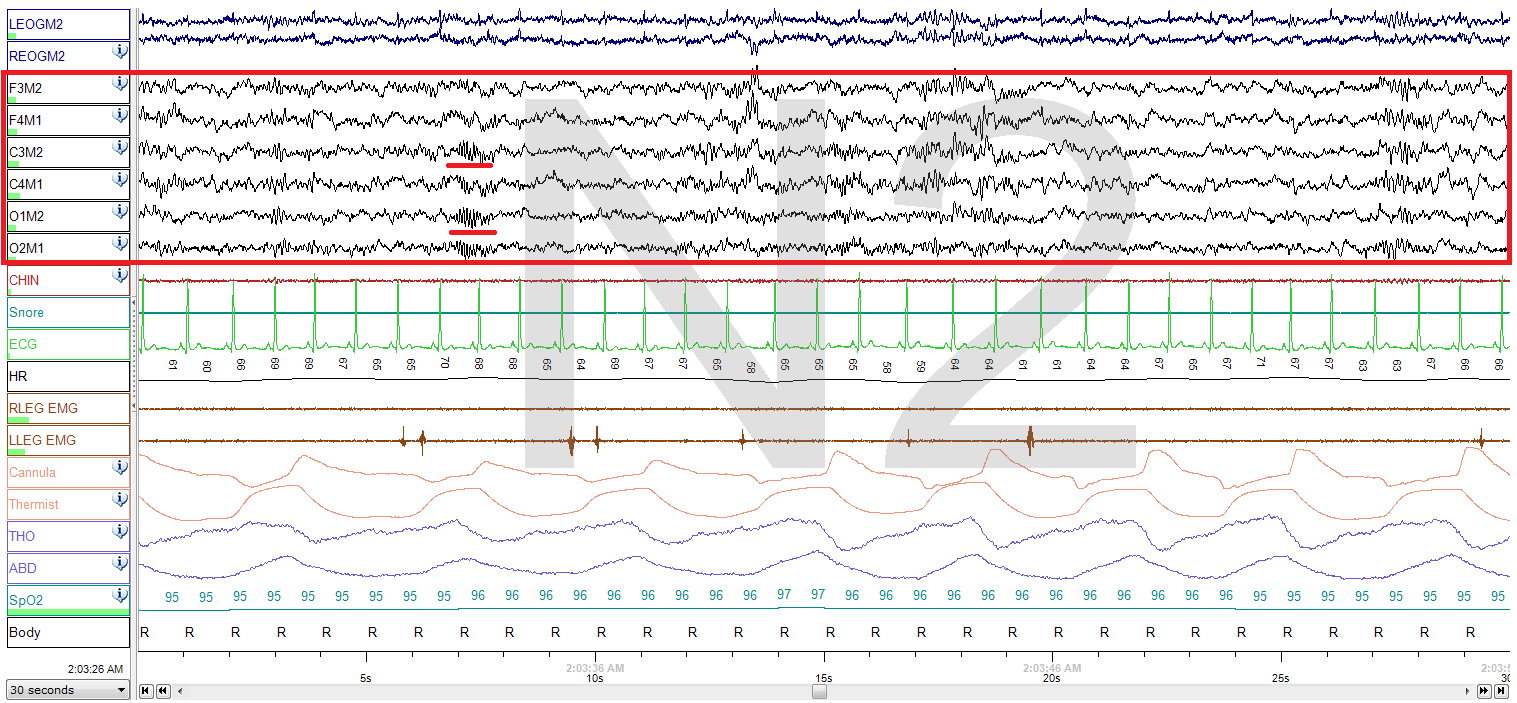Screen dimensions: 1517x703
Task: Open the Cannula channel info icon
Action: pyautogui.click(x=120, y=467)
